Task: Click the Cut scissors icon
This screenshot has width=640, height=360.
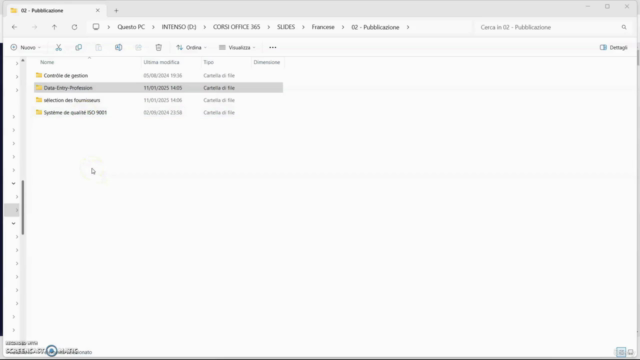Action: 58,48
